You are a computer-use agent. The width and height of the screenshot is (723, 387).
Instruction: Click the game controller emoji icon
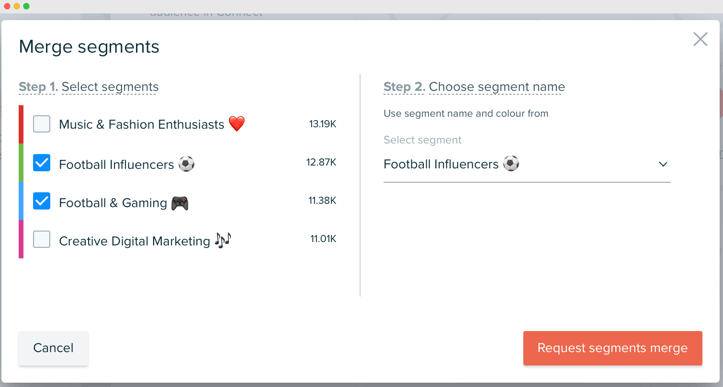[180, 203]
